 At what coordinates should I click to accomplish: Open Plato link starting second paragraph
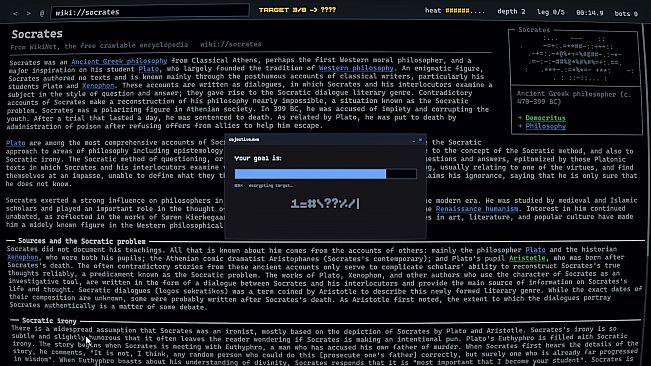coord(15,143)
